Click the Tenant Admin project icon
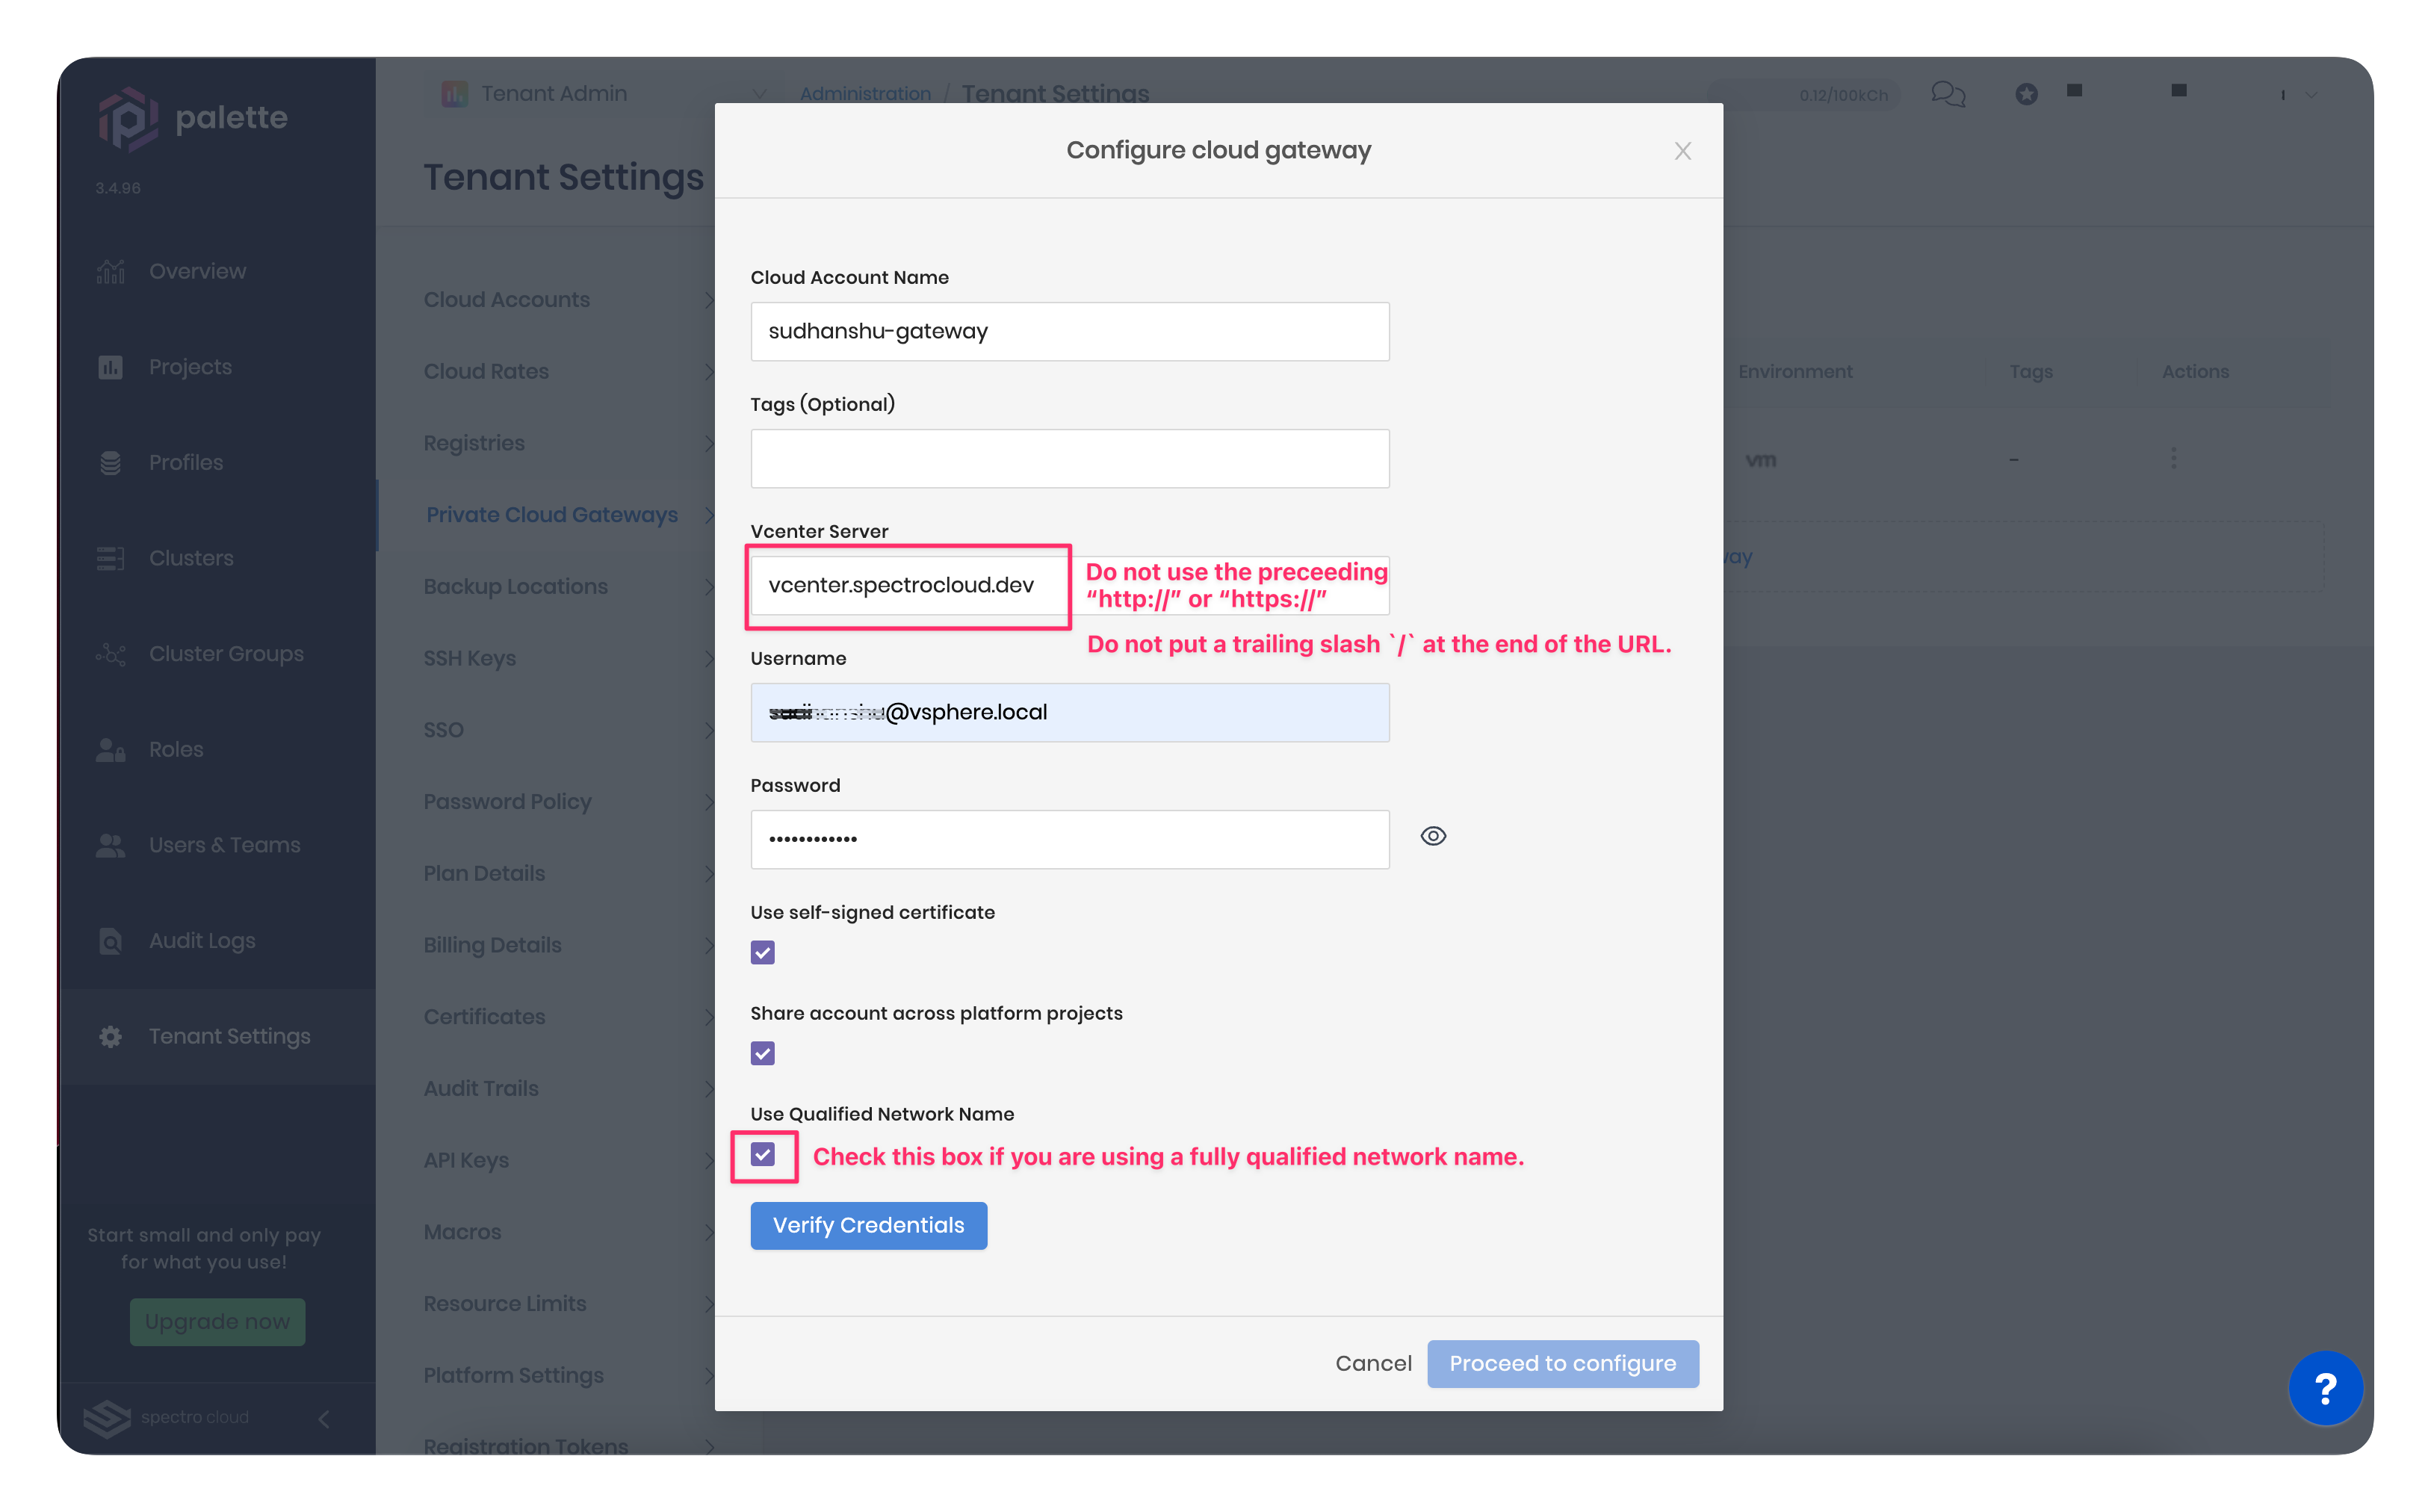Viewport: 2431px width, 1512px height. pos(454,94)
